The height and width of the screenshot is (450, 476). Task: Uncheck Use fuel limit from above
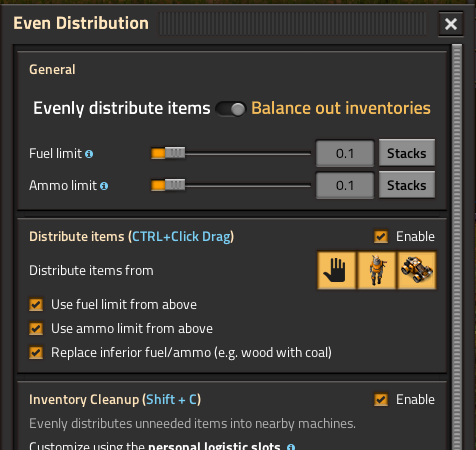[36, 305]
